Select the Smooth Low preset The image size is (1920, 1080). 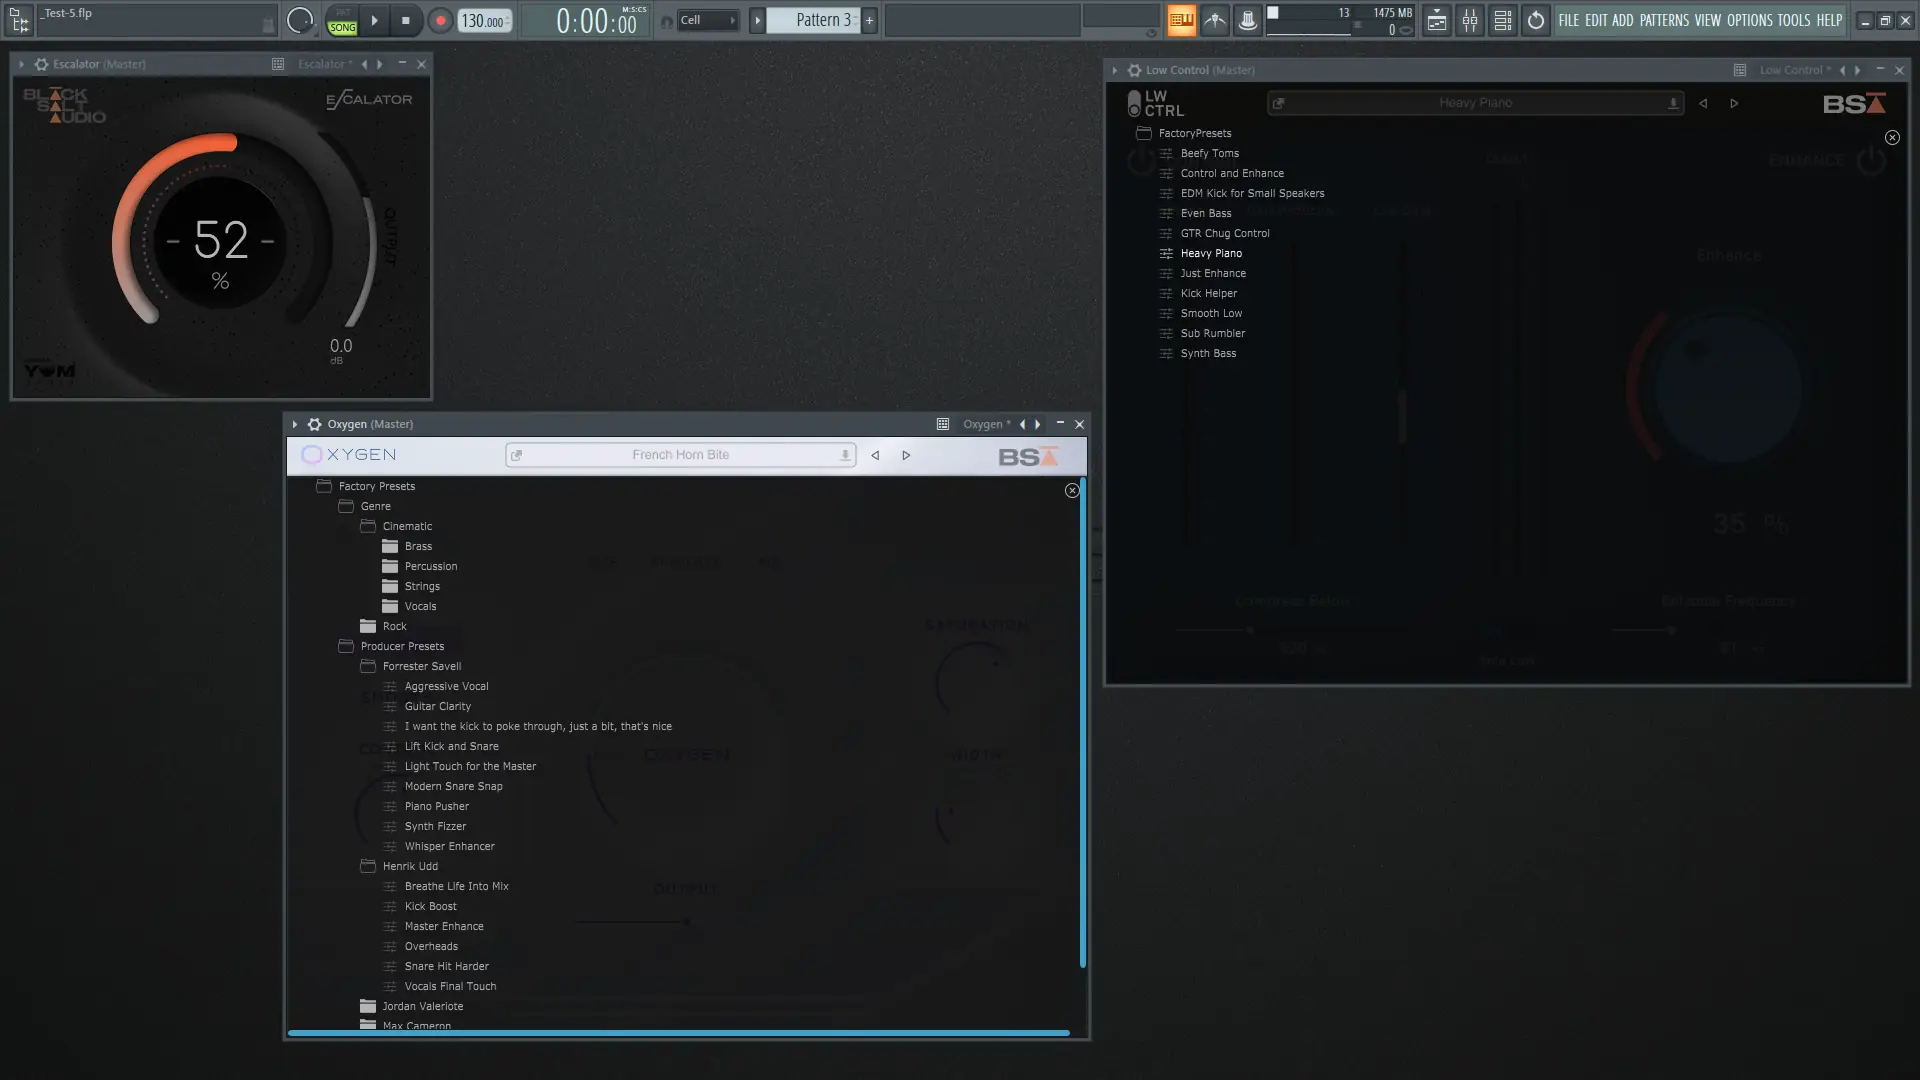1211,313
